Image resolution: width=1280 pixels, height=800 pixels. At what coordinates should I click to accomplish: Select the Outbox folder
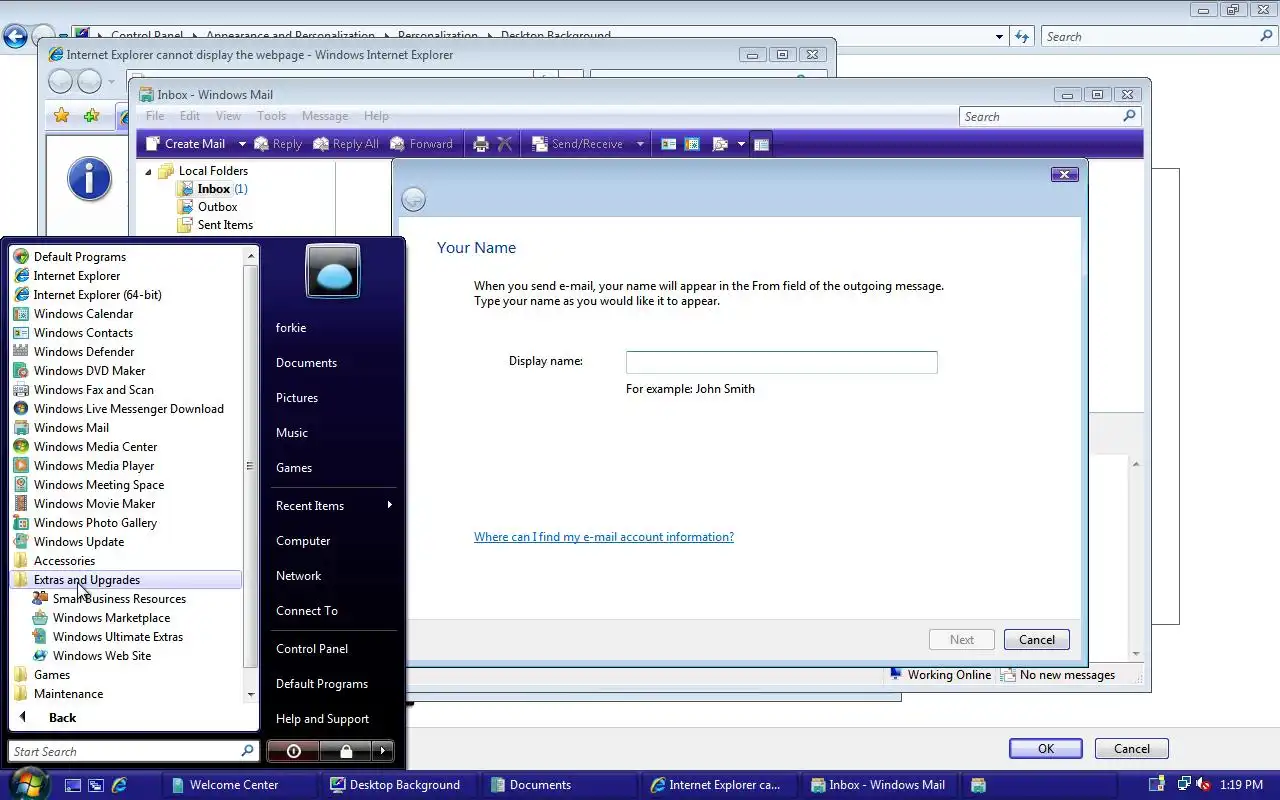pyautogui.click(x=208, y=207)
